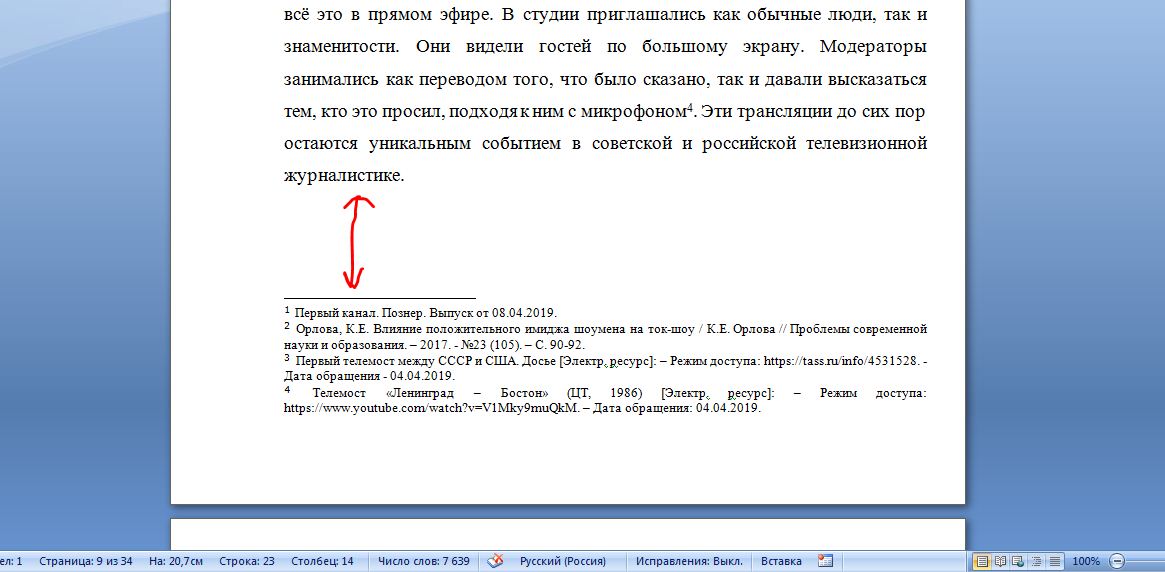
Task: Click the spelling check icon in status bar
Action: pyautogui.click(x=496, y=561)
